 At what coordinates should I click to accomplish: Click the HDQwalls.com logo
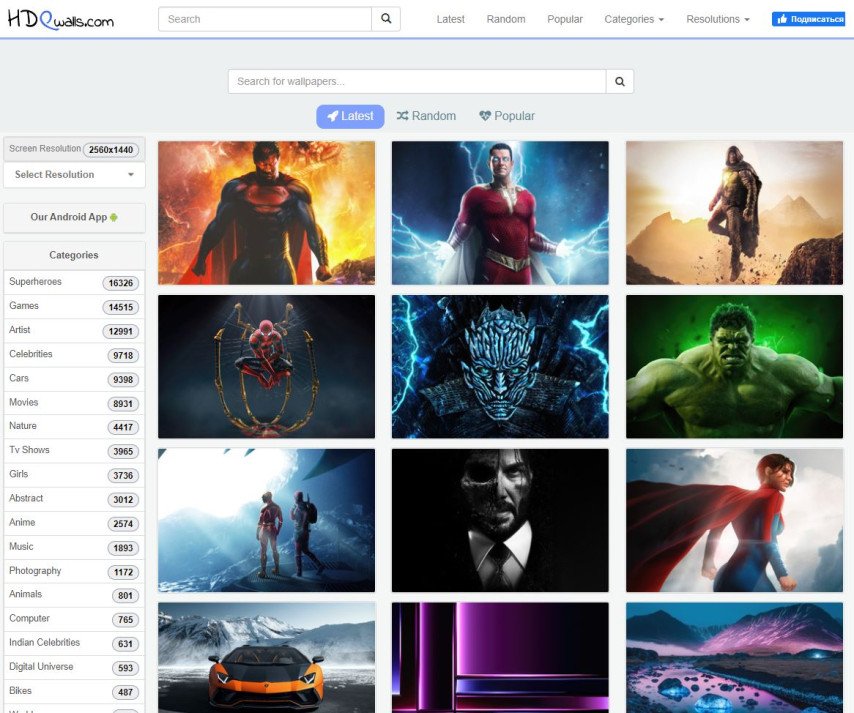point(60,19)
